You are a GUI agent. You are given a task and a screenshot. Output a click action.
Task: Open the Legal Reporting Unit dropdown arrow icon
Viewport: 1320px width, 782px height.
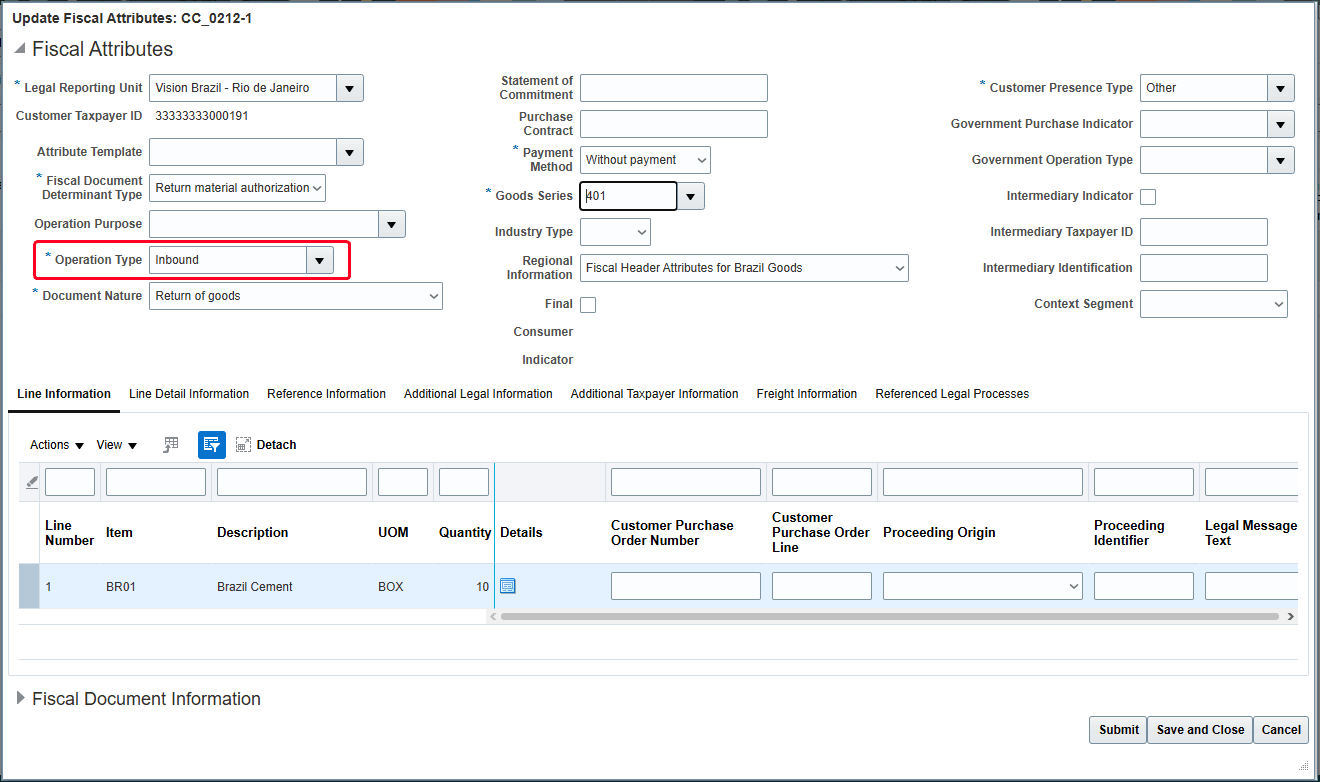point(349,88)
